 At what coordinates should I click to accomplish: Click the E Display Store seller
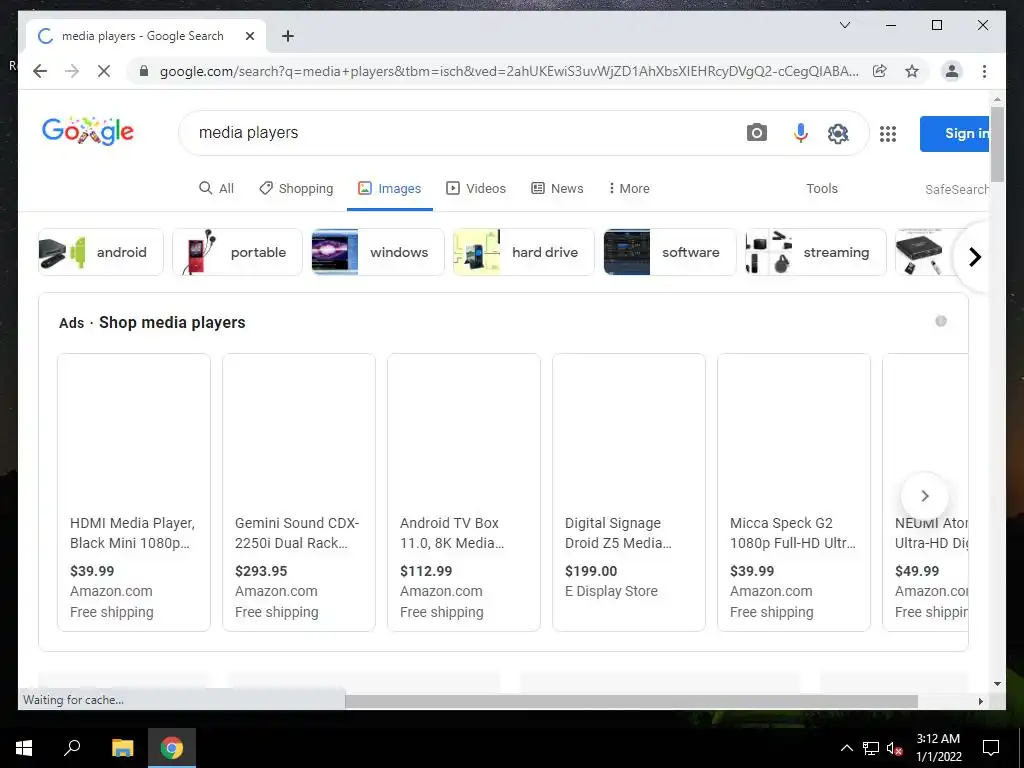click(x=611, y=591)
